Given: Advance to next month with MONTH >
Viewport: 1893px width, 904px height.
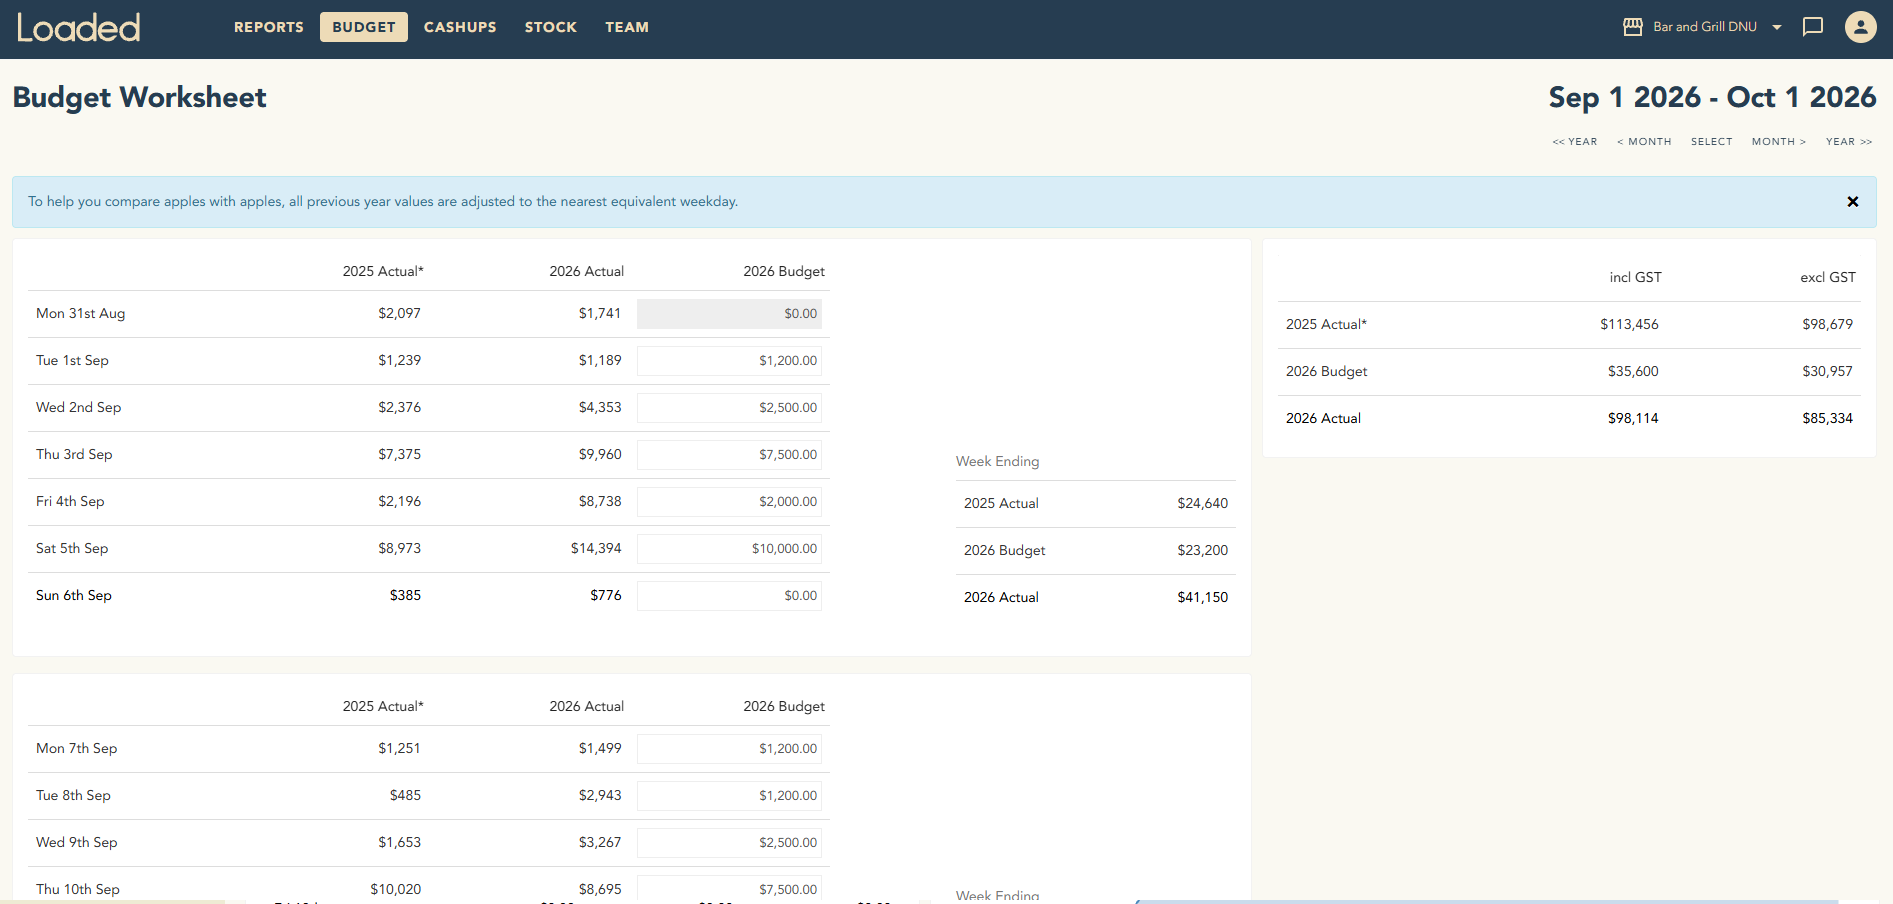Looking at the screenshot, I should (1779, 142).
